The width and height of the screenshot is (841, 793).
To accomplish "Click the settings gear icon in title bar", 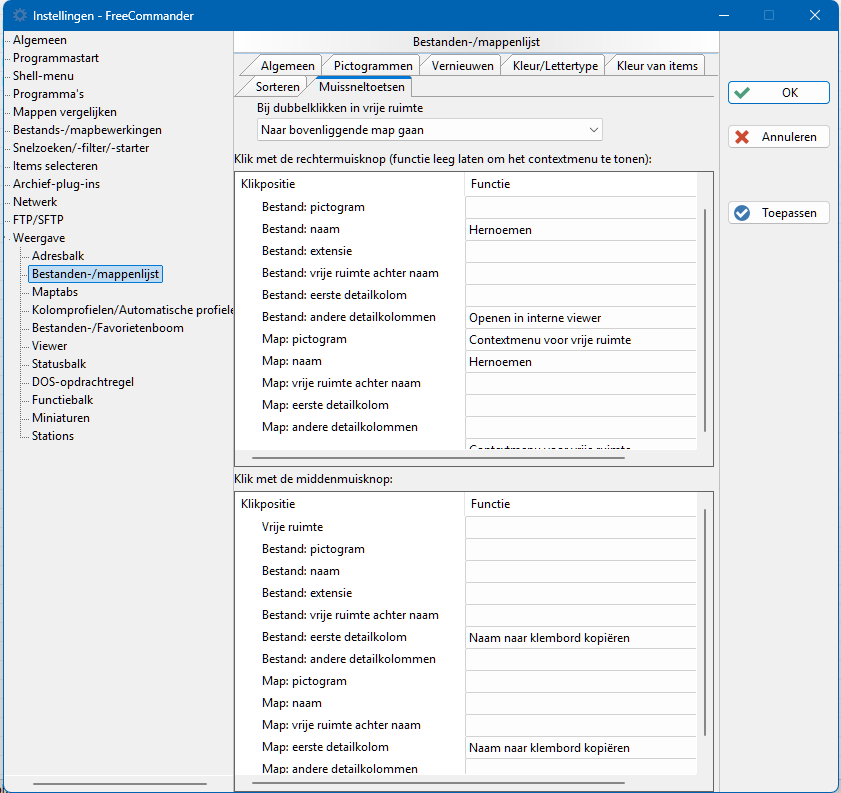I will click(20, 16).
